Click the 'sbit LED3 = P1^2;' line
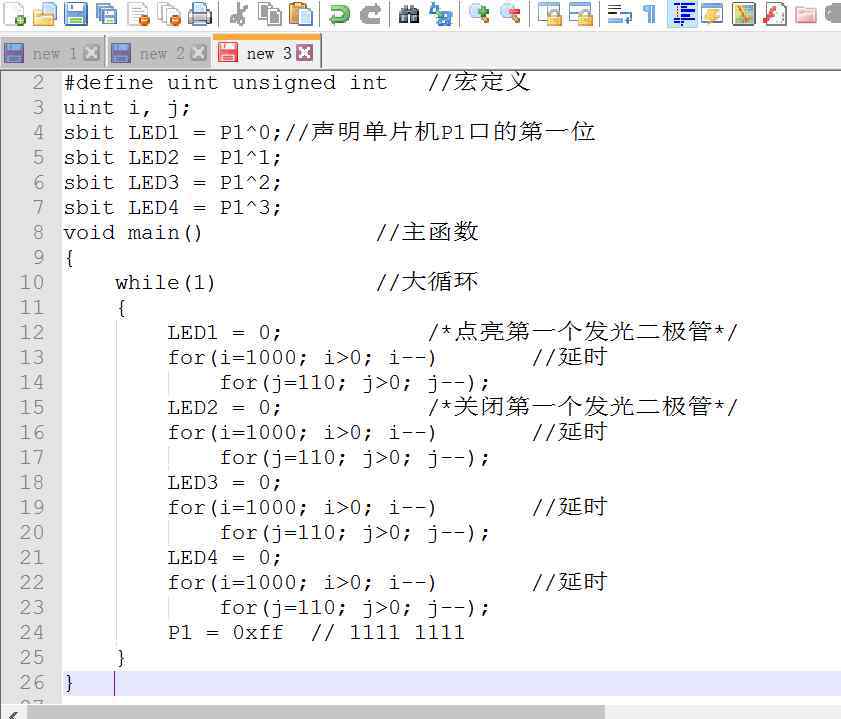 [172, 183]
